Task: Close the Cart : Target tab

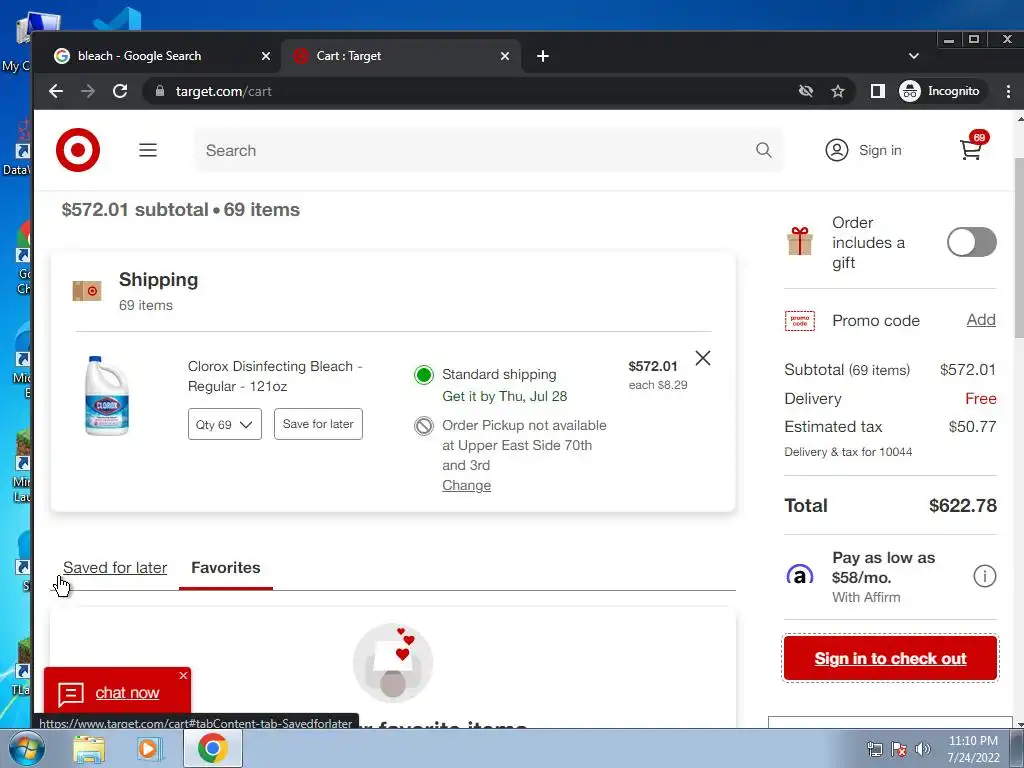Action: tap(505, 56)
